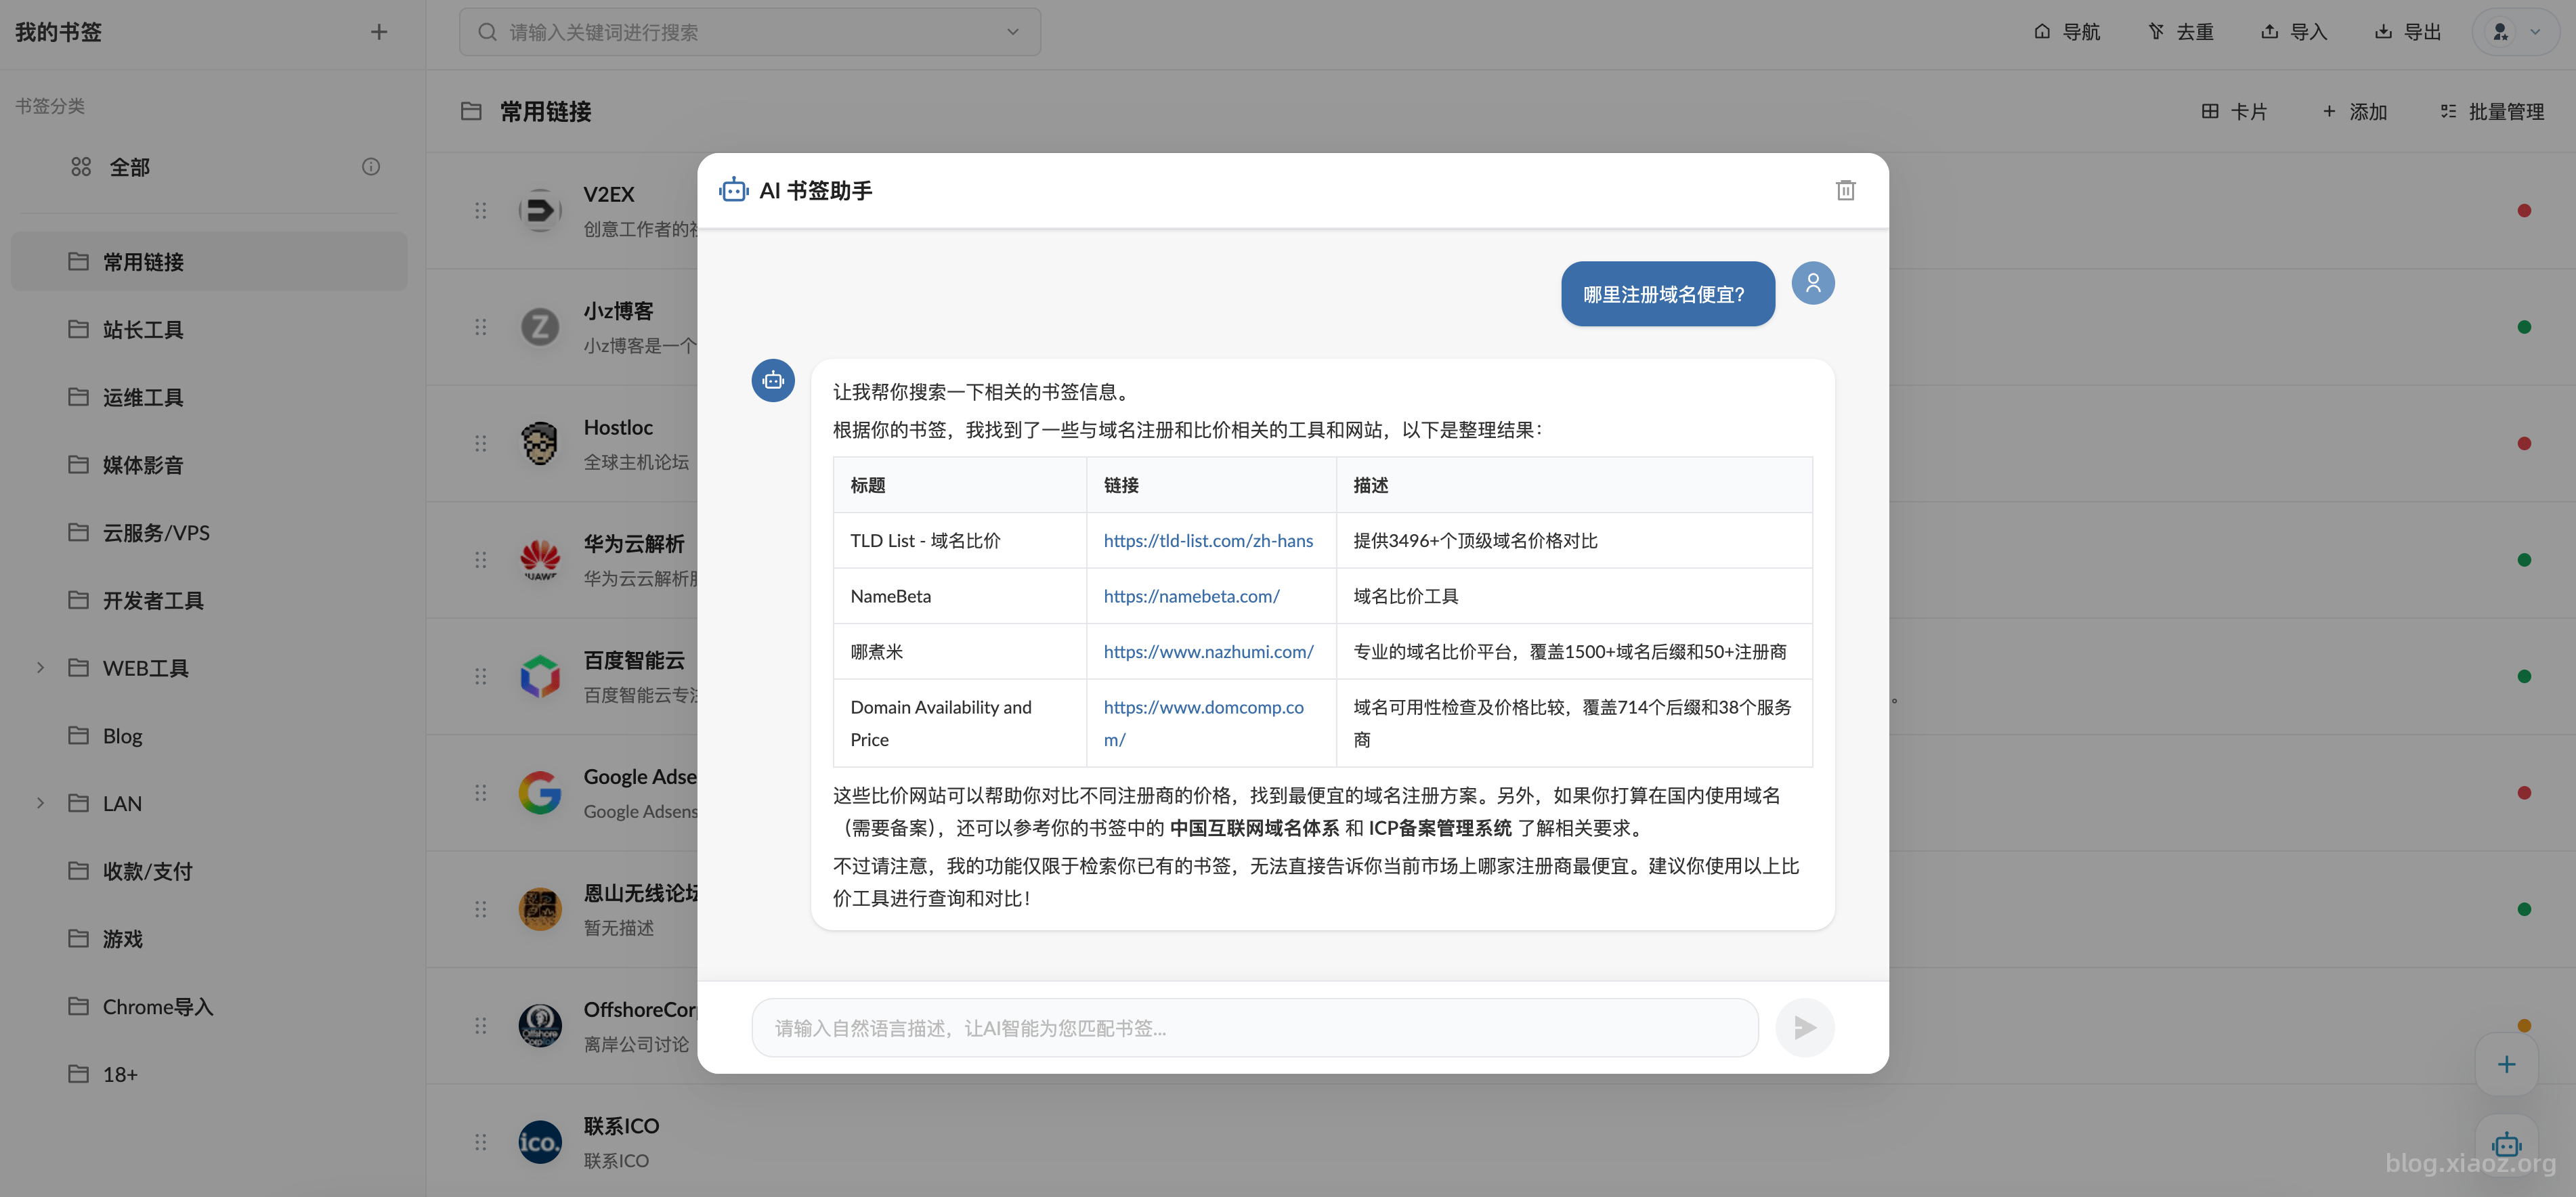
Task: Expand the WEB工具 folder arrow
Action: pyautogui.click(x=40, y=668)
